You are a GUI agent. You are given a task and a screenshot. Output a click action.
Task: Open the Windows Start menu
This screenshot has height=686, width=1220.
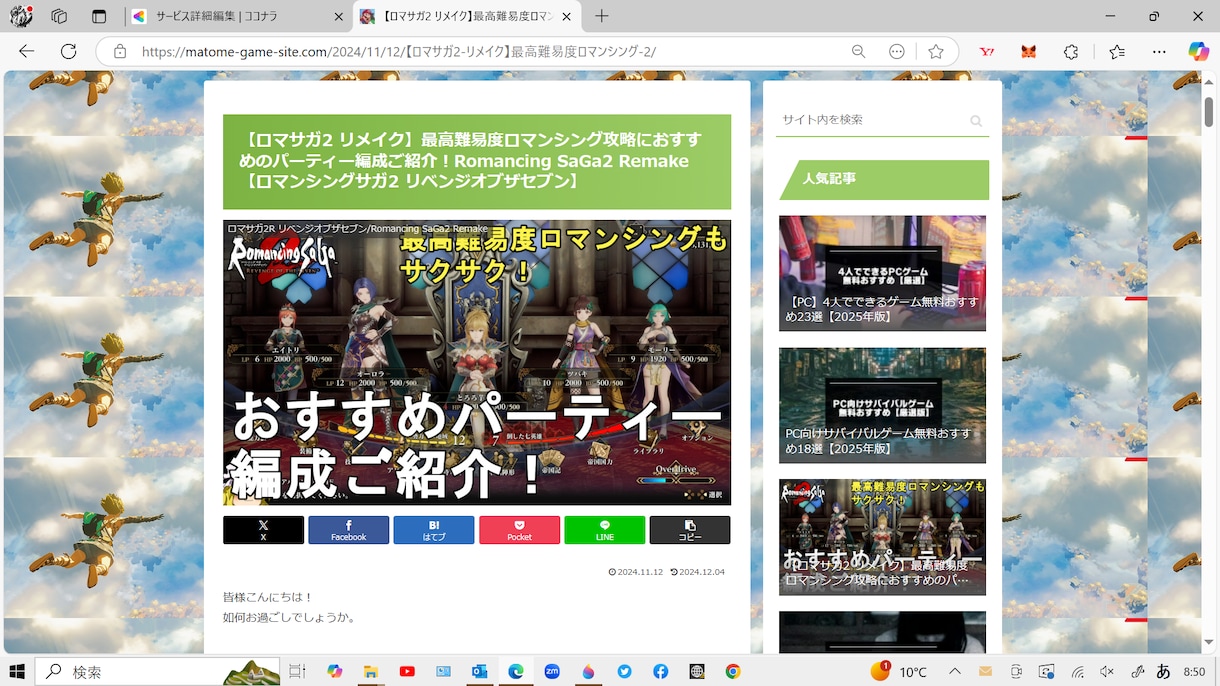(17, 671)
